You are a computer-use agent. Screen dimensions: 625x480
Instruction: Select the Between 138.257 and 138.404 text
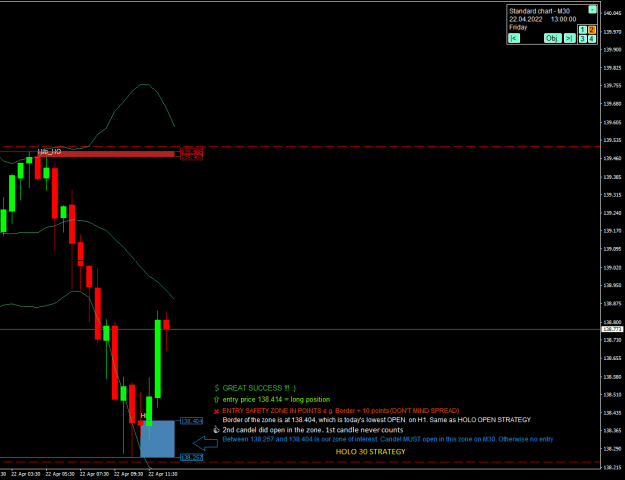(388, 439)
